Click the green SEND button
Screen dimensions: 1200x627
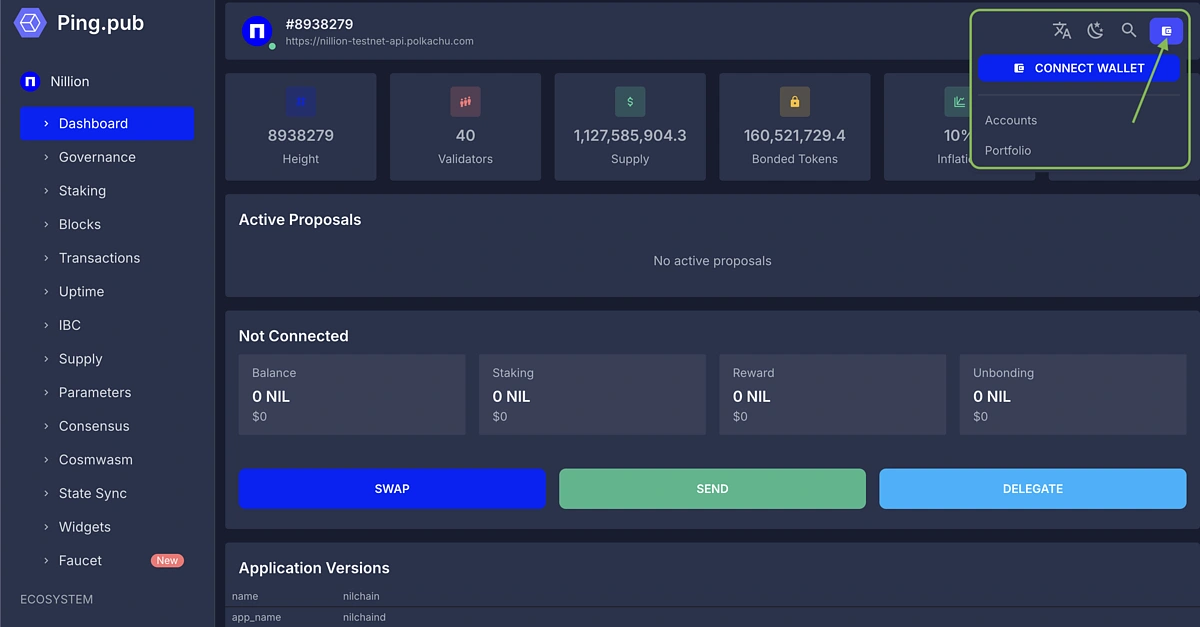pyautogui.click(x=712, y=488)
